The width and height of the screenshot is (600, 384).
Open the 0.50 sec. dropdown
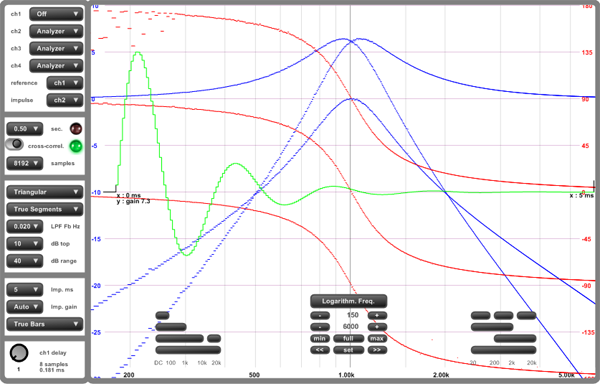24,129
